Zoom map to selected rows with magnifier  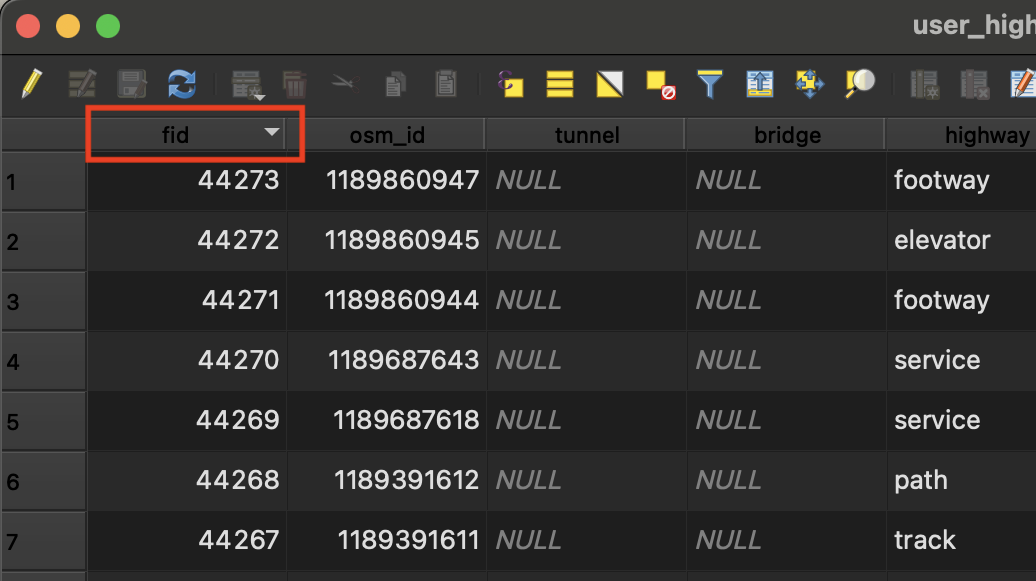[x=859, y=84]
